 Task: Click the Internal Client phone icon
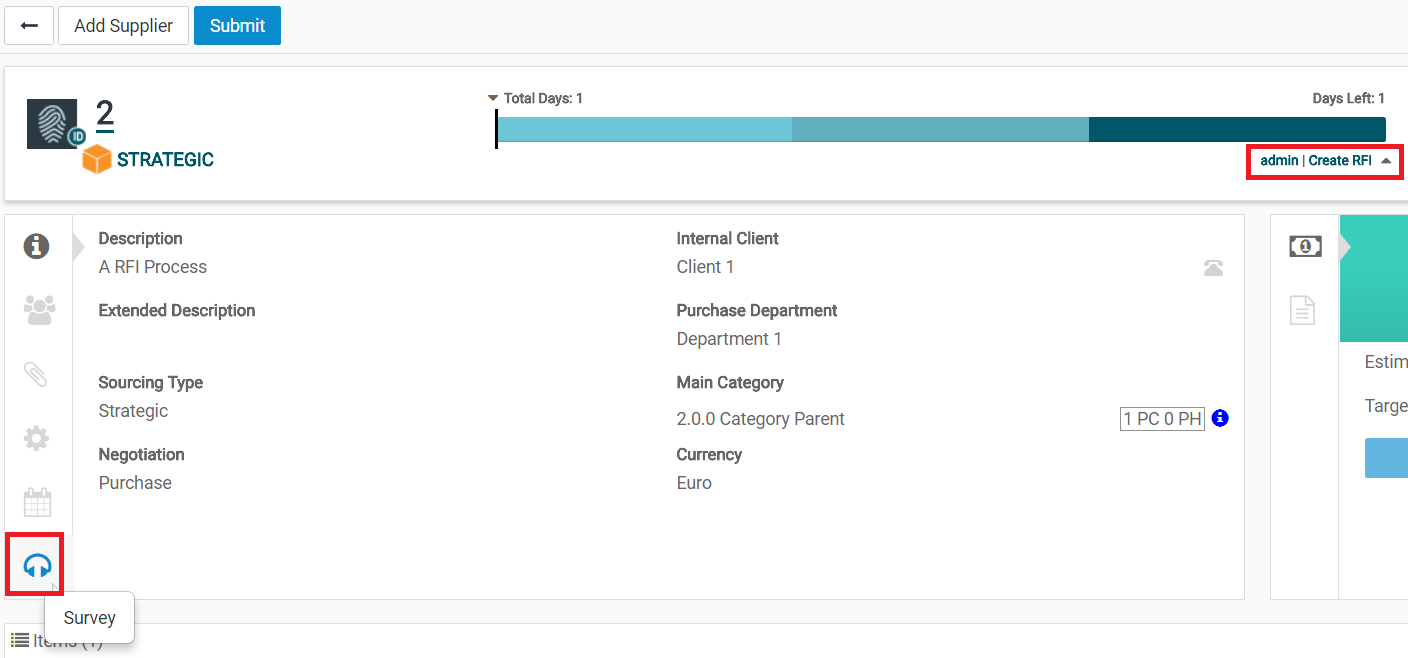tap(1213, 268)
